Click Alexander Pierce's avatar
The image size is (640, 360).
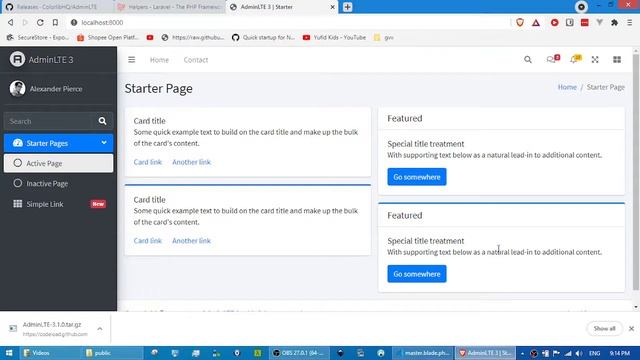[x=17, y=89]
